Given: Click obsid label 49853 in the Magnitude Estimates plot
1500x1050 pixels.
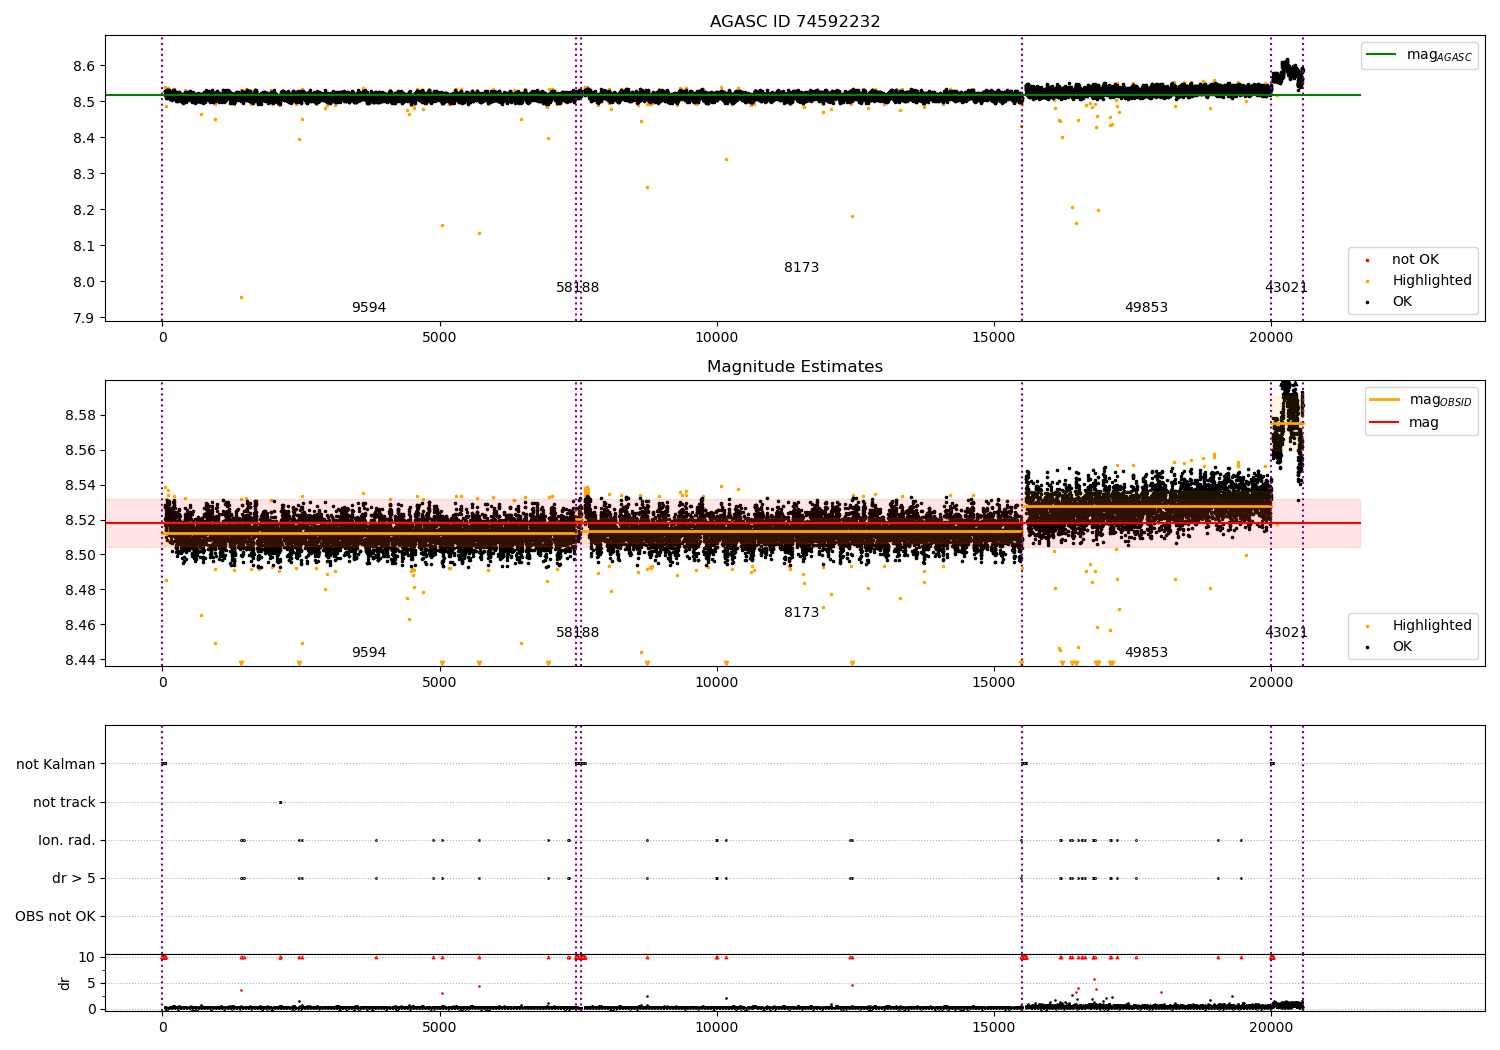Looking at the screenshot, I should point(1146,653).
